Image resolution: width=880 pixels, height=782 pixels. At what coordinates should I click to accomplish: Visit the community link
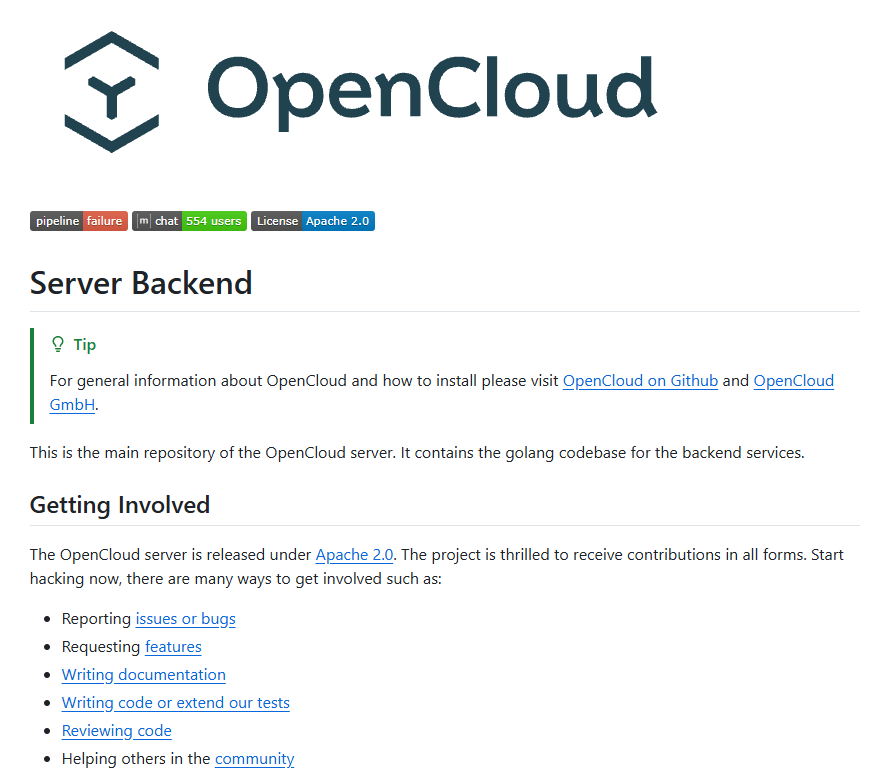pos(254,758)
